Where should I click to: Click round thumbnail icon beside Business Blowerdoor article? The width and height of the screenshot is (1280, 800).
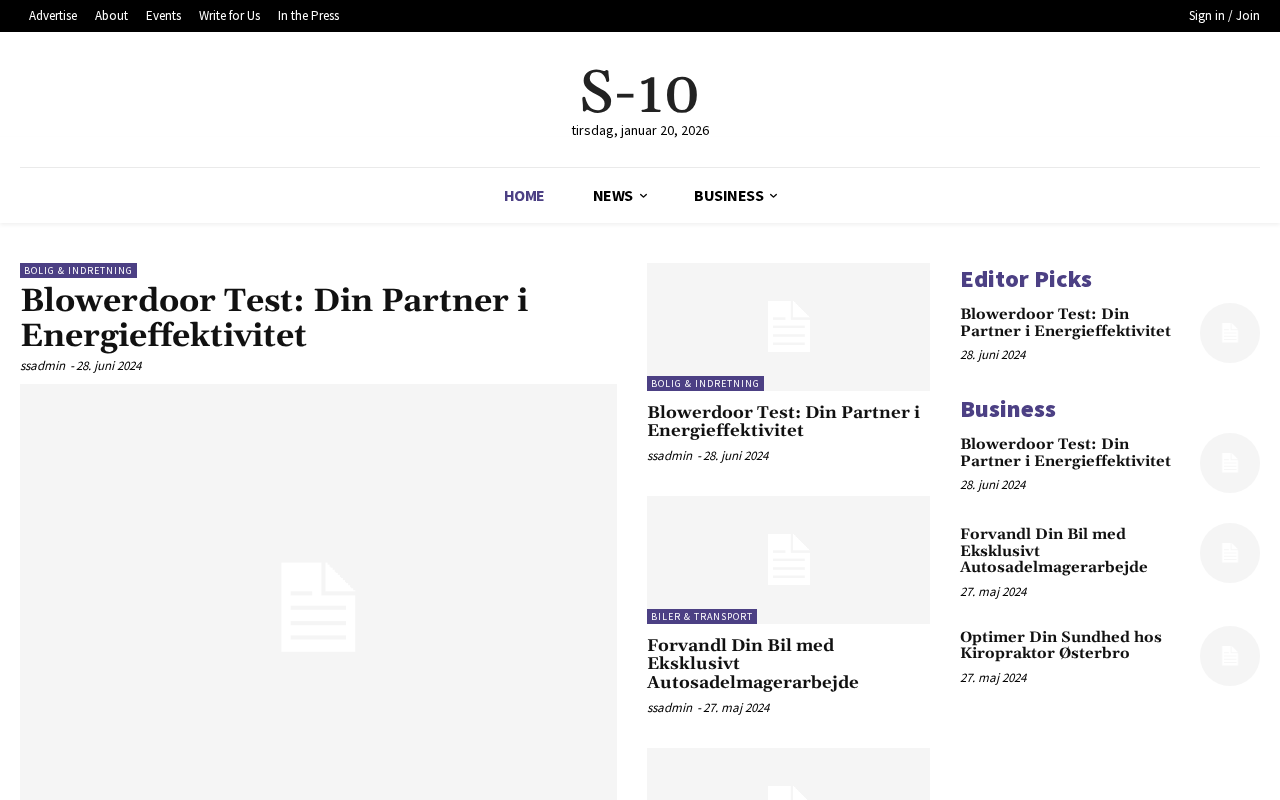pyautogui.click(x=1229, y=463)
